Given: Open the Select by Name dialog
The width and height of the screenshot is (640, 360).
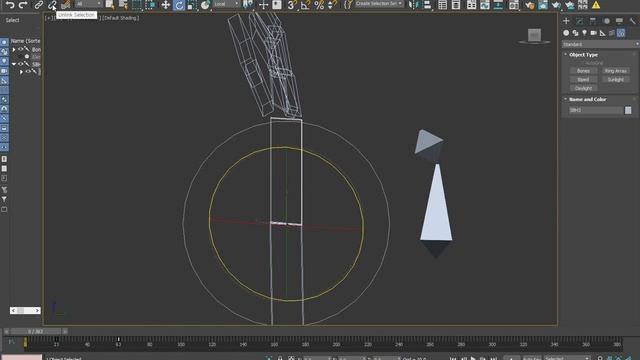Looking at the screenshot, I should (x=123, y=5).
